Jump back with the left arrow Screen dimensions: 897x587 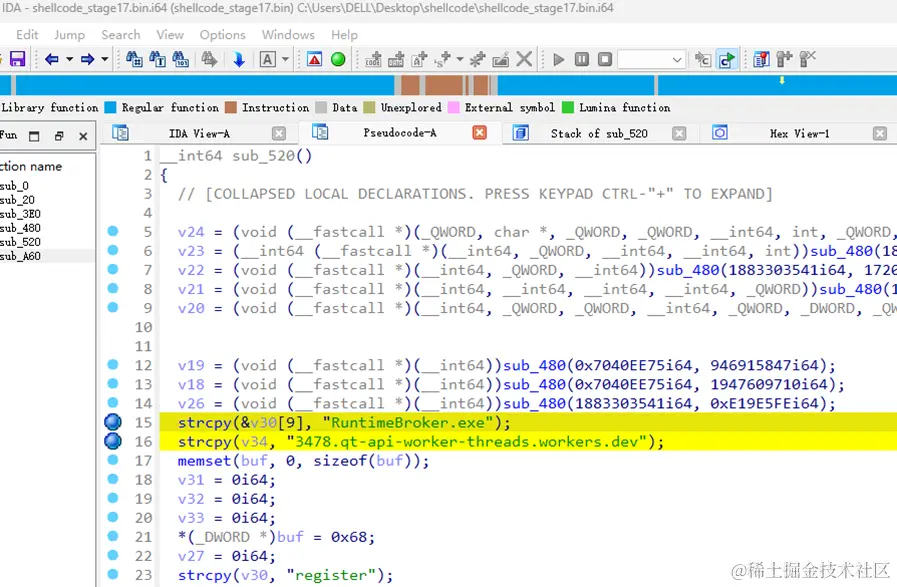[51, 59]
